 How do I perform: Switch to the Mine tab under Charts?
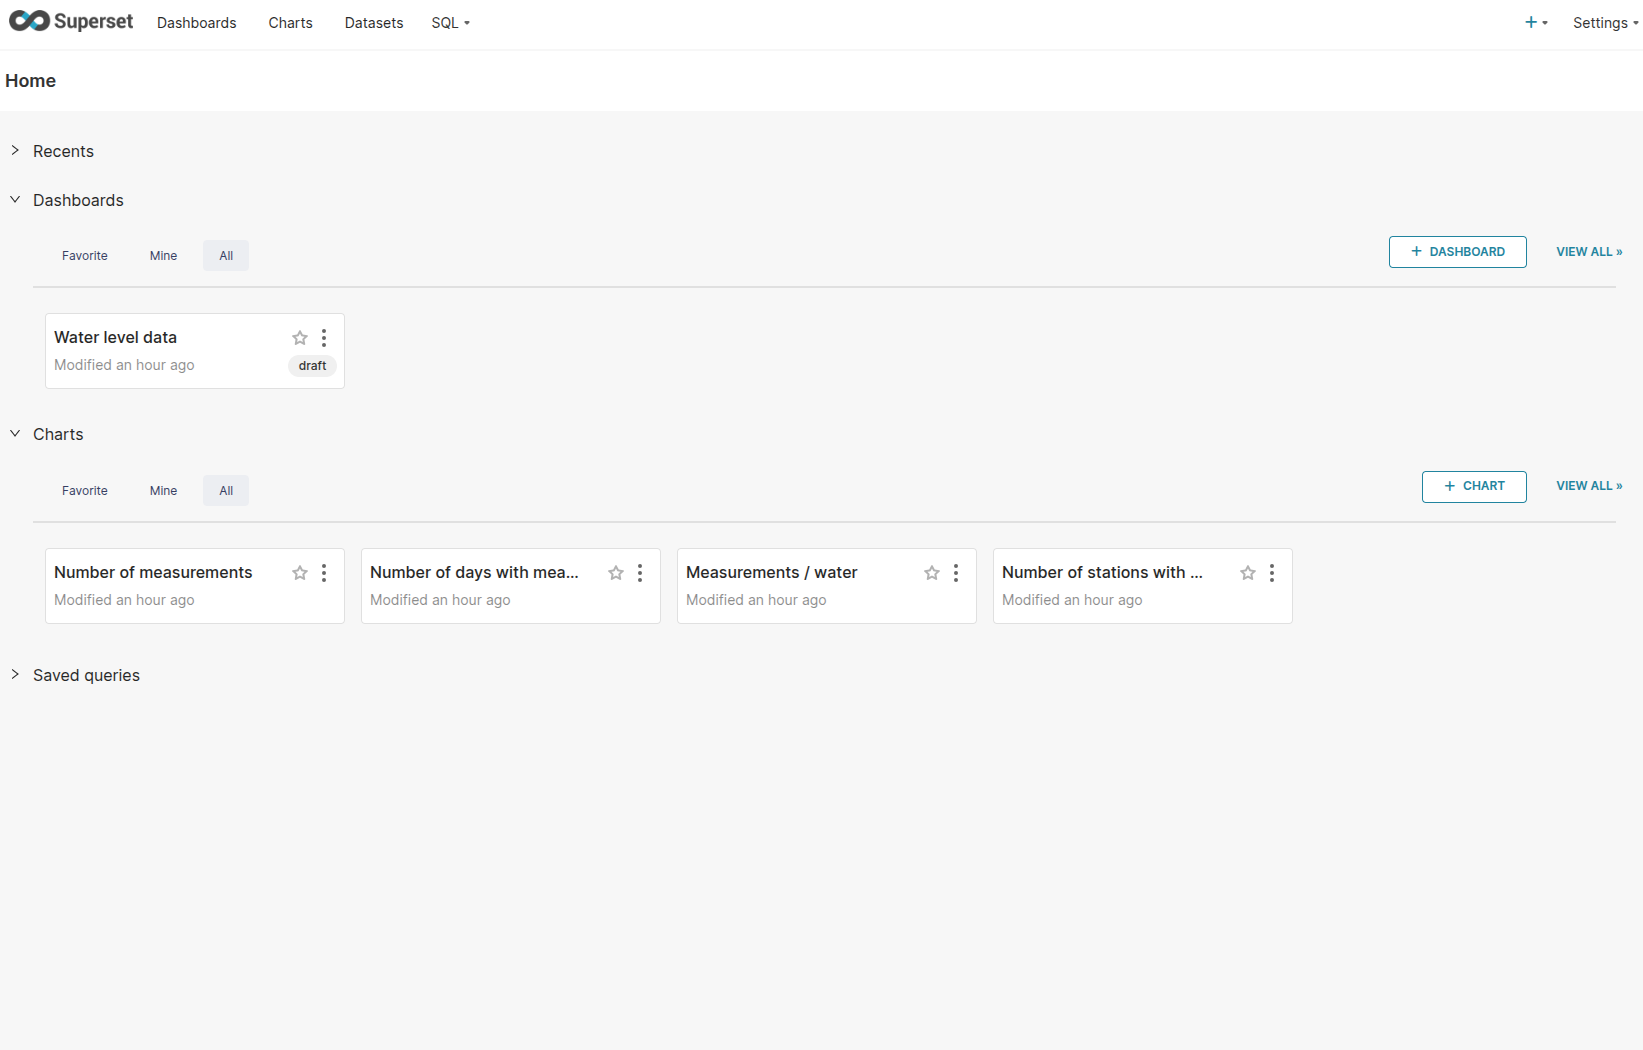(x=163, y=491)
